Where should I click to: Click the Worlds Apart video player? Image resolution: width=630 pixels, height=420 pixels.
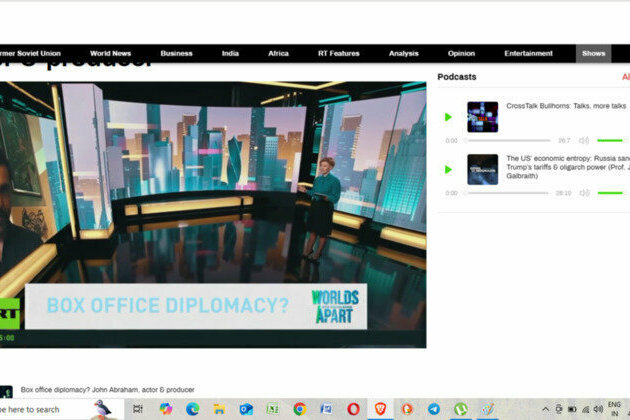(213, 215)
